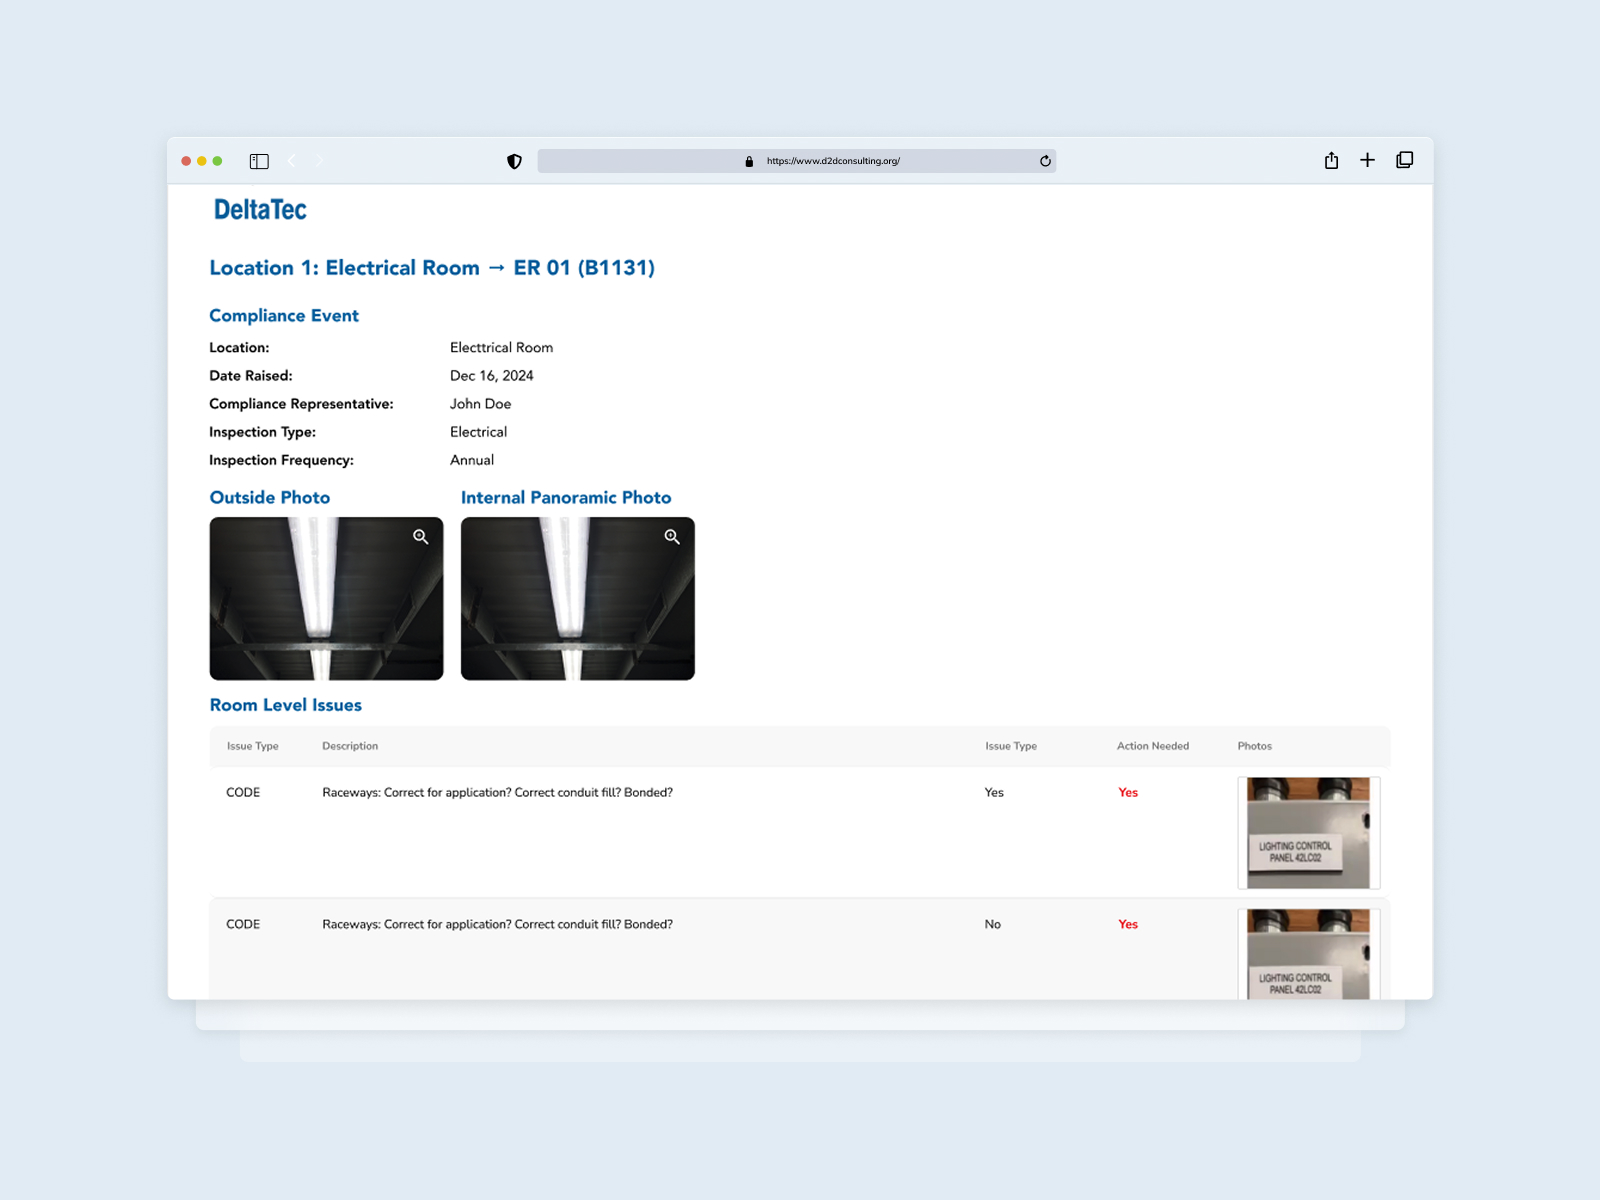Open the share menu in the browser toolbar
The height and width of the screenshot is (1200, 1600).
point(1330,160)
